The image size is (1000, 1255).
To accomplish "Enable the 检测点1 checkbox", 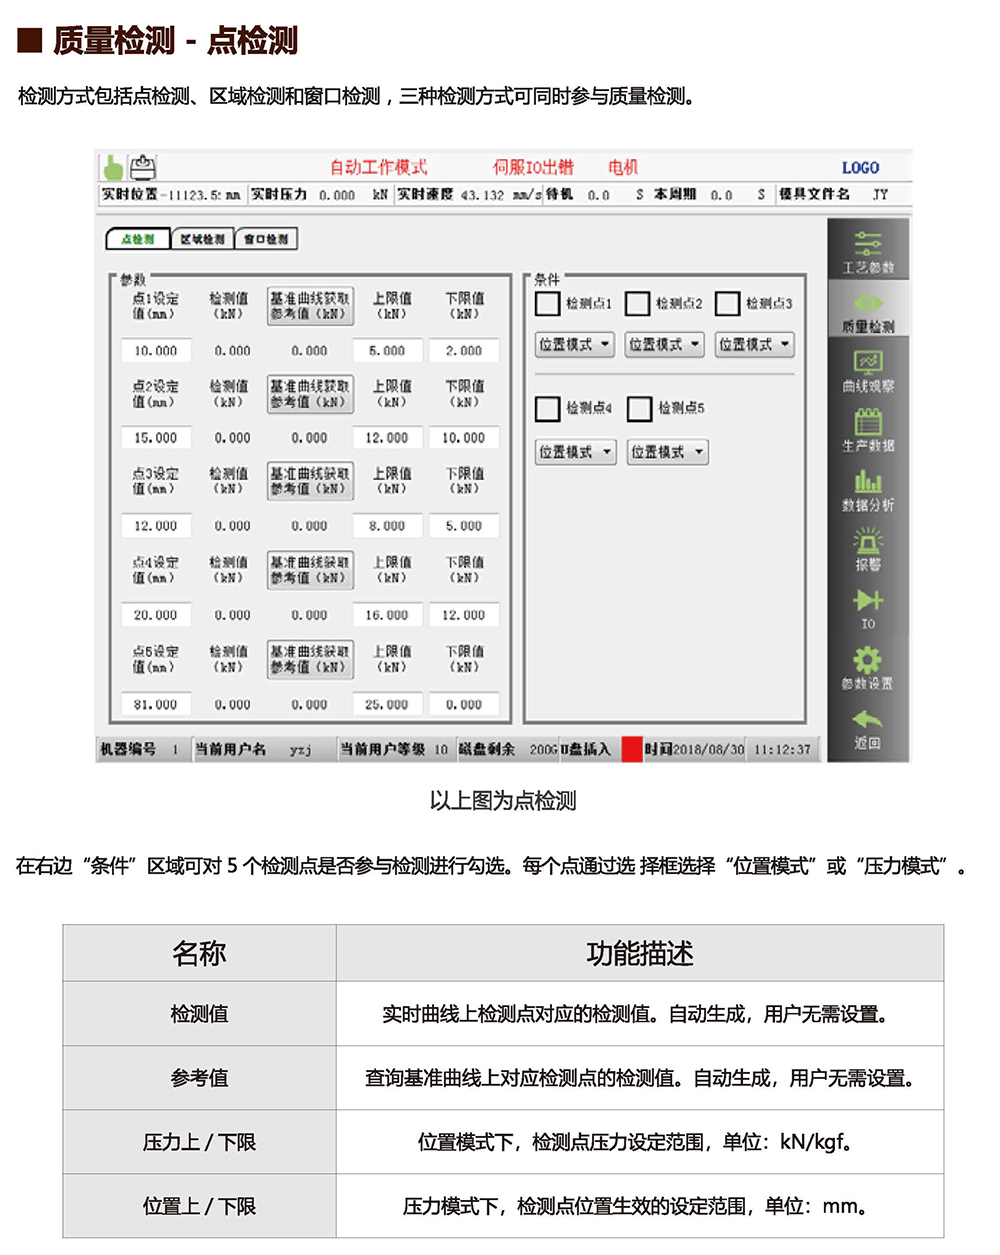I will [x=548, y=303].
